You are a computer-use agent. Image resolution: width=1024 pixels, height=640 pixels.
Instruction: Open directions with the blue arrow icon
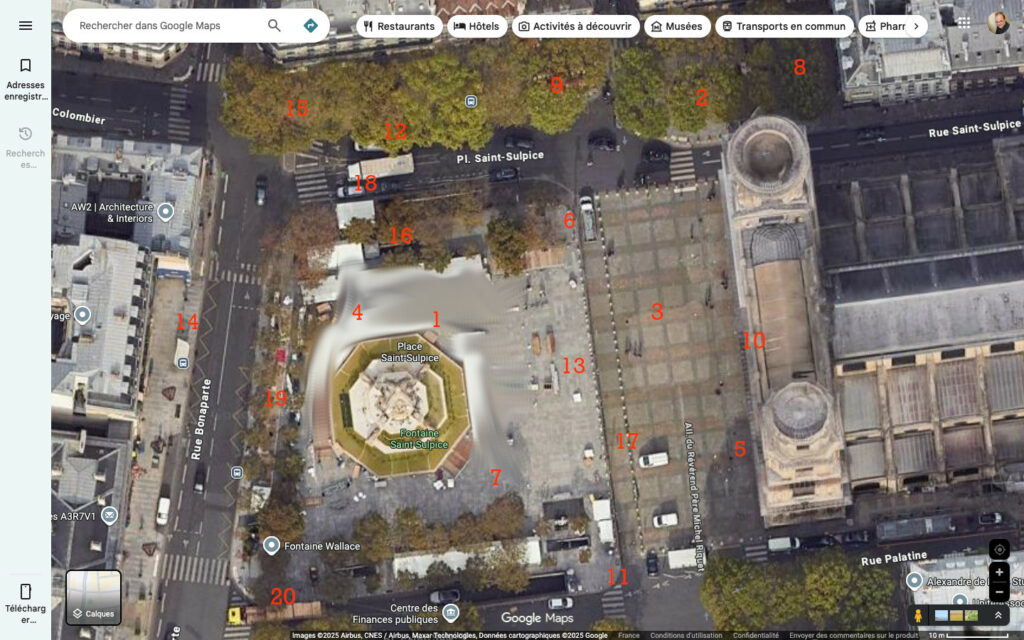(311, 25)
